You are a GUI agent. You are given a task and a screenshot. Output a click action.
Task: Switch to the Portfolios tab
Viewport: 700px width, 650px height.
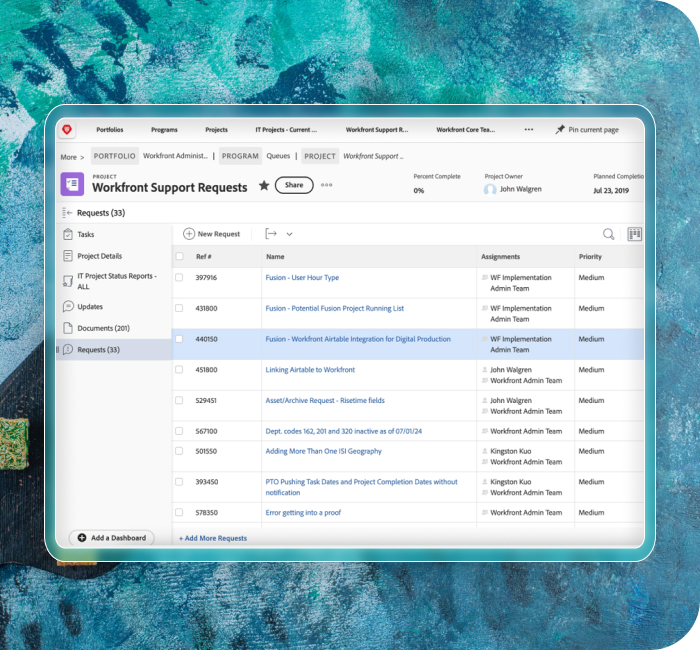(x=110, y=130)
